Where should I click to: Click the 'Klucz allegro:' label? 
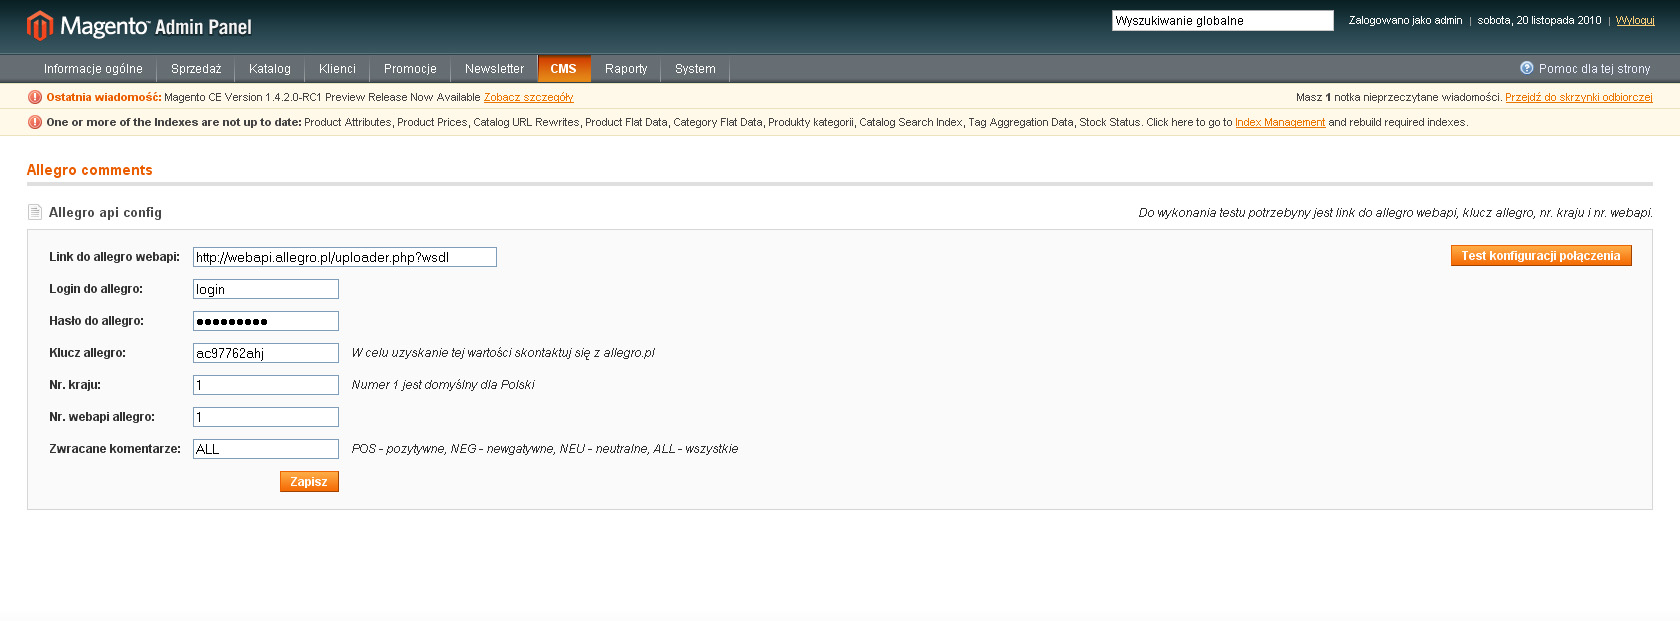[x=87, y=353]
